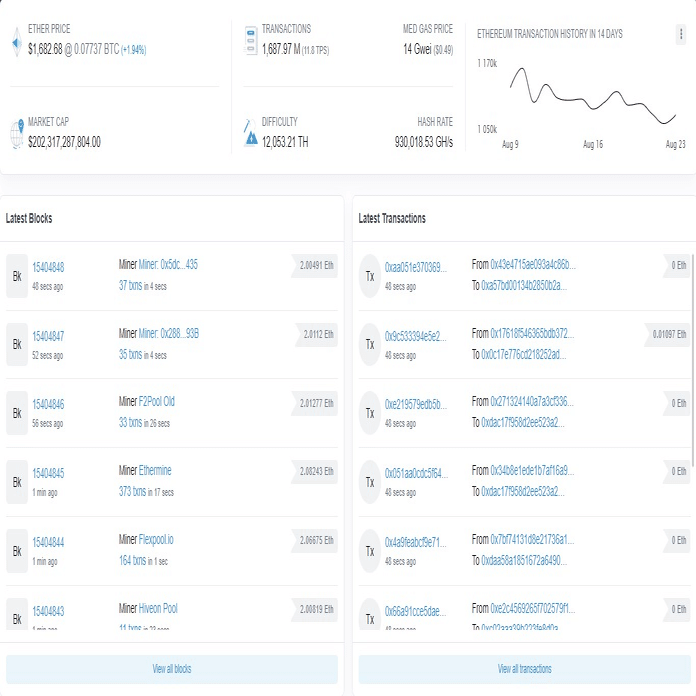Open Flexpool.io miner page
The width and height of the screenshot is (696, 696).
pos(156,539)
